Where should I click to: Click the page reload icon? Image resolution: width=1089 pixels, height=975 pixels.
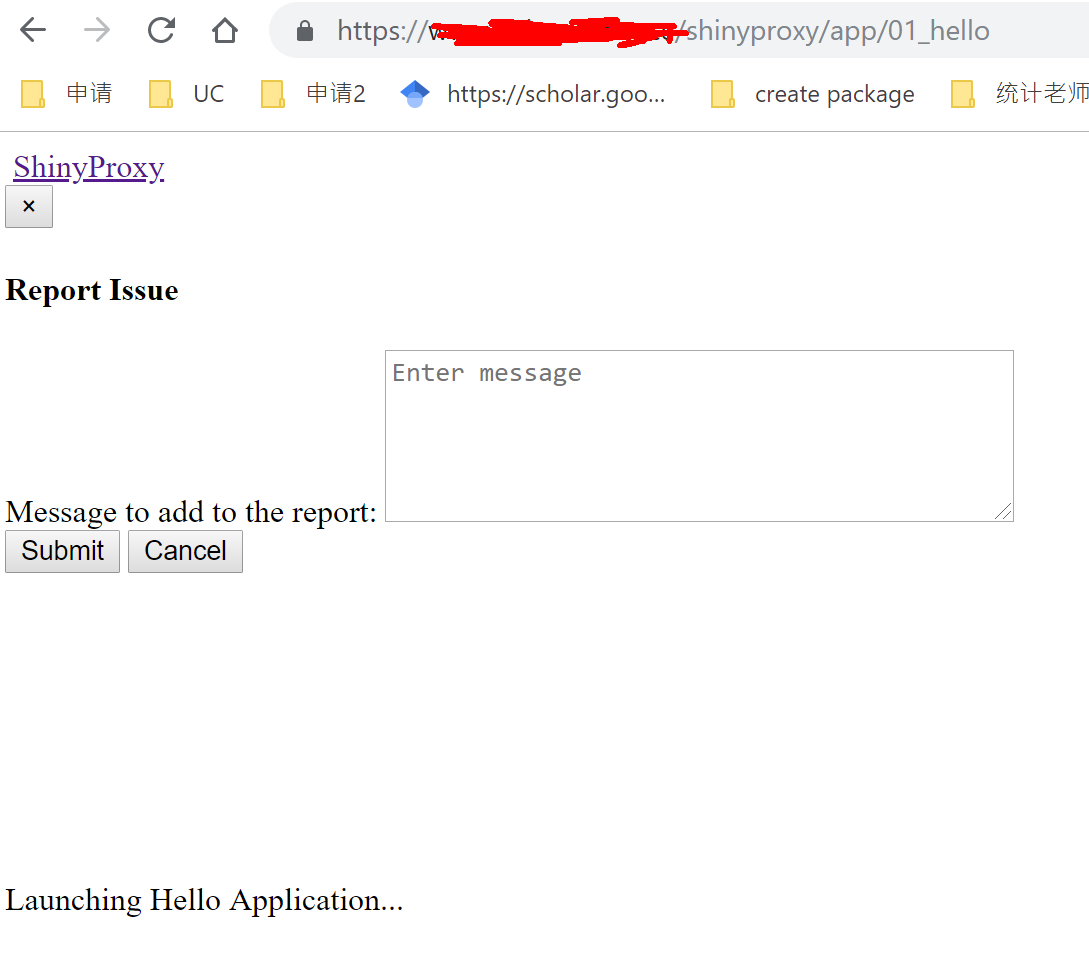pos(160,29)
